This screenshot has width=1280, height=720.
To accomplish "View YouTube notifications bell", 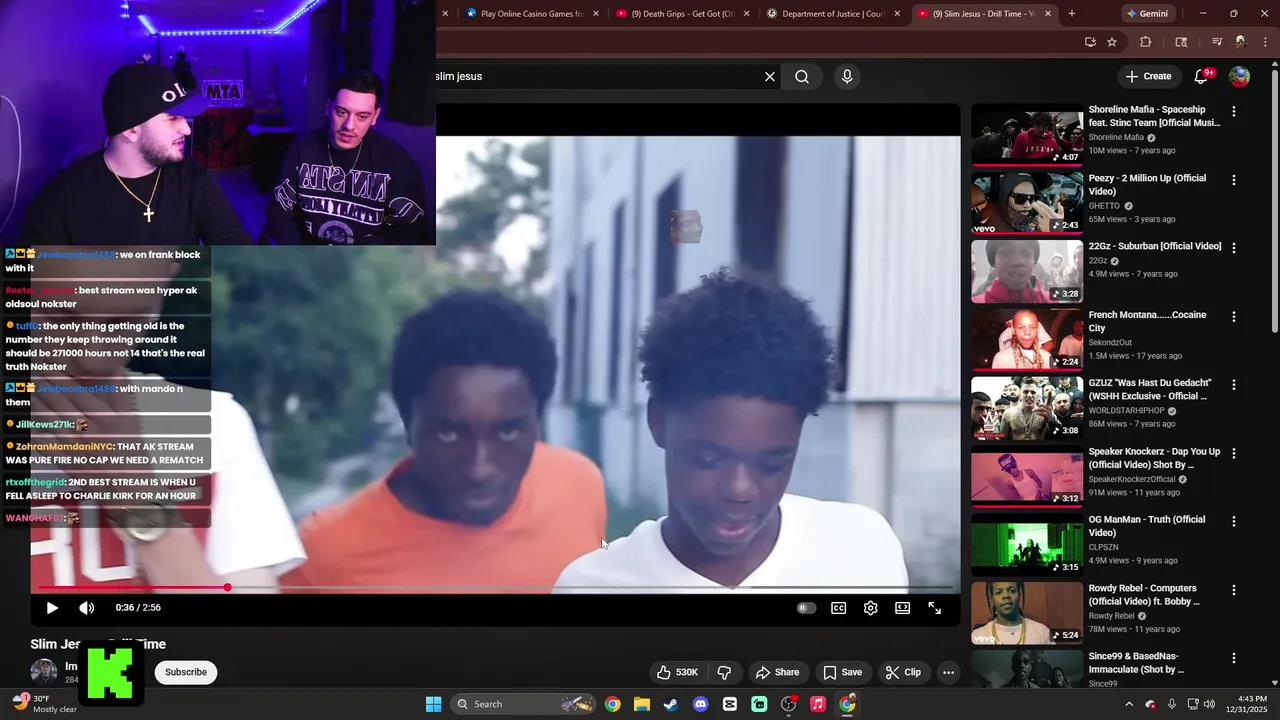I will click(x=1202, y=76).
